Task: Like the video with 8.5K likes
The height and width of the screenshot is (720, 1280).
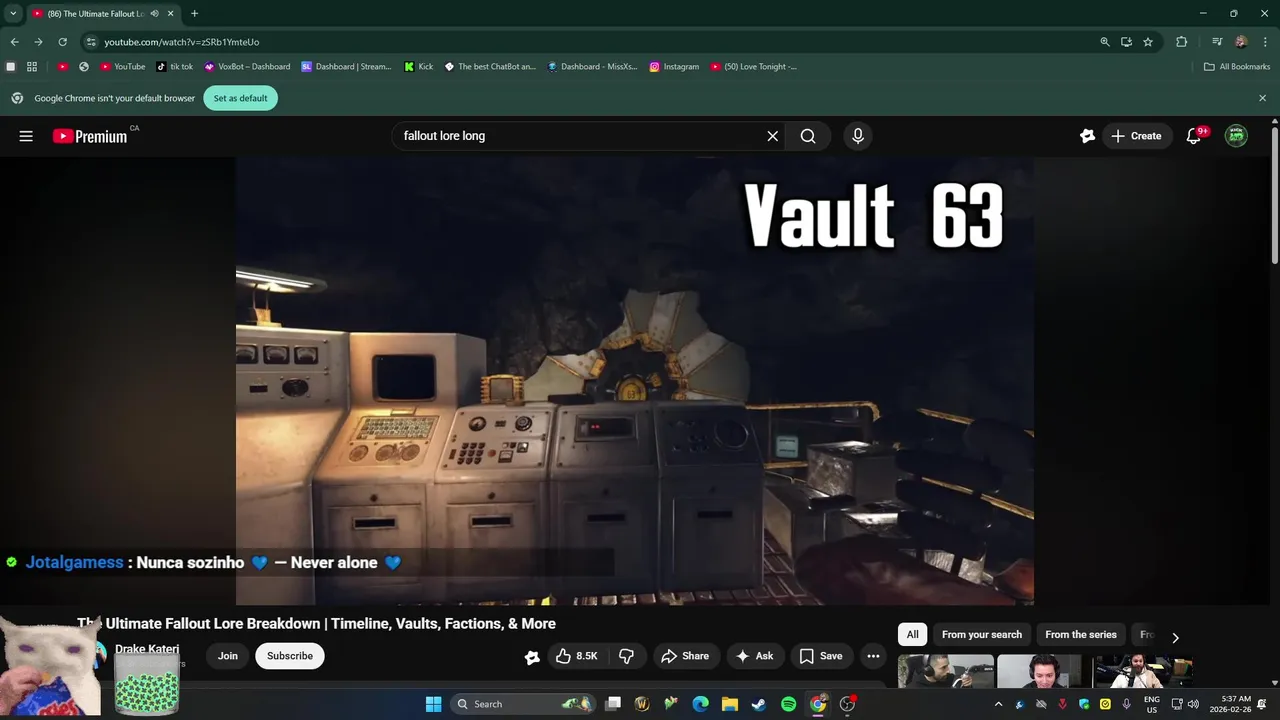Action: 576,656
